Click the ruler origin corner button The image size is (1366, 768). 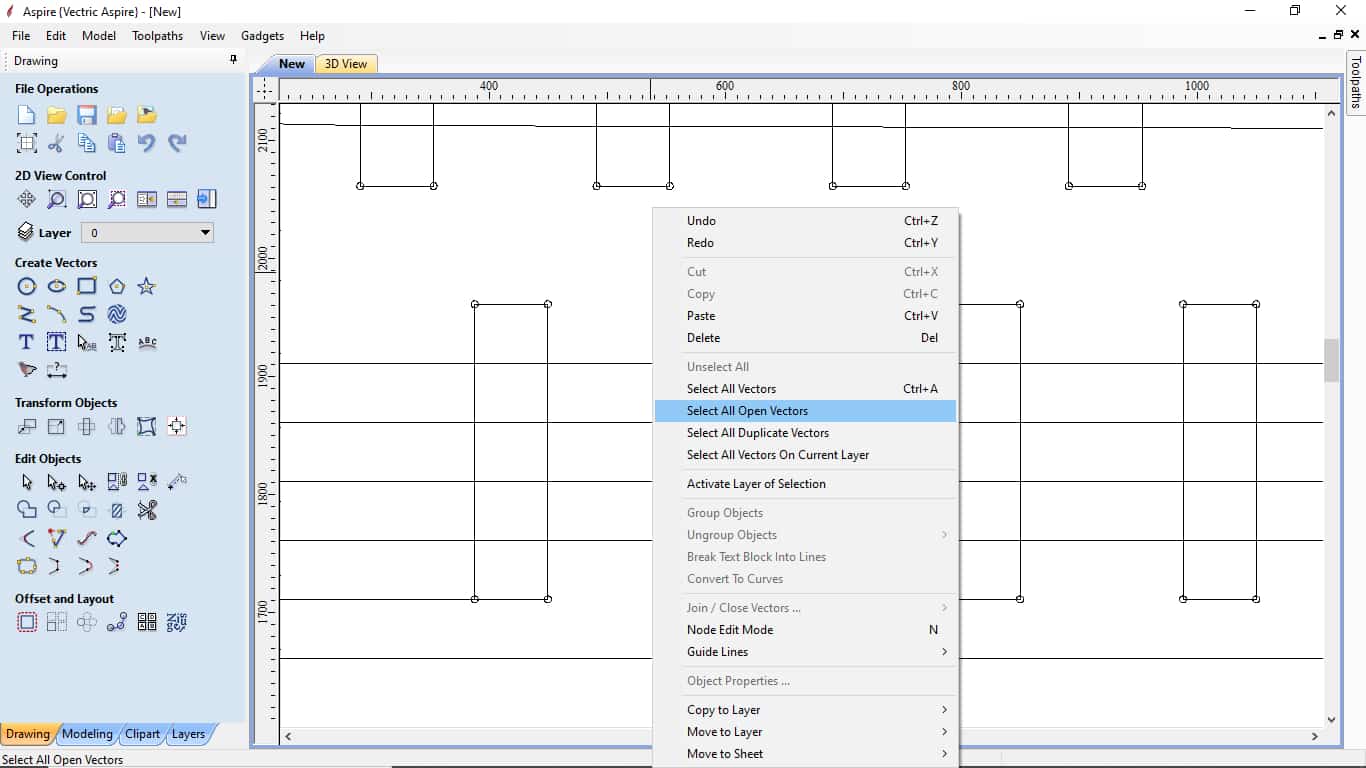(x=264, y=89)
